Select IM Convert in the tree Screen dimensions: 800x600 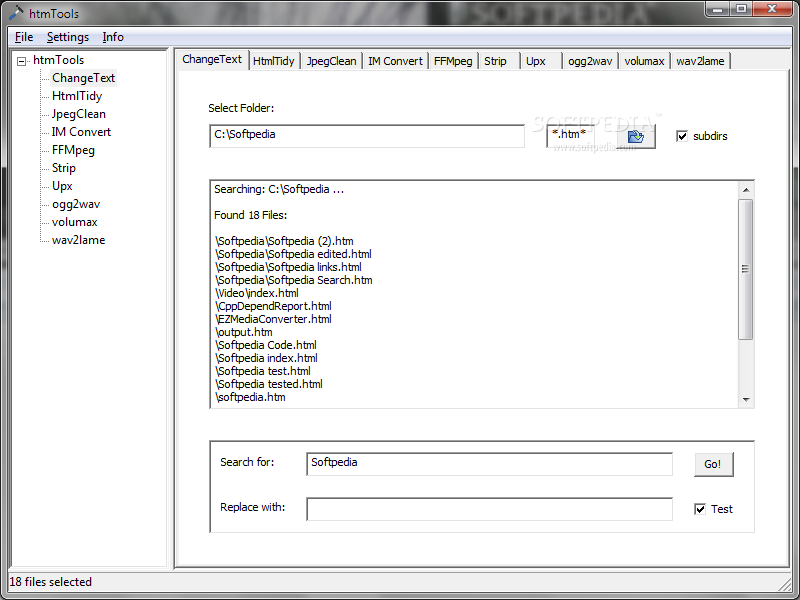[x=81, y=132]
